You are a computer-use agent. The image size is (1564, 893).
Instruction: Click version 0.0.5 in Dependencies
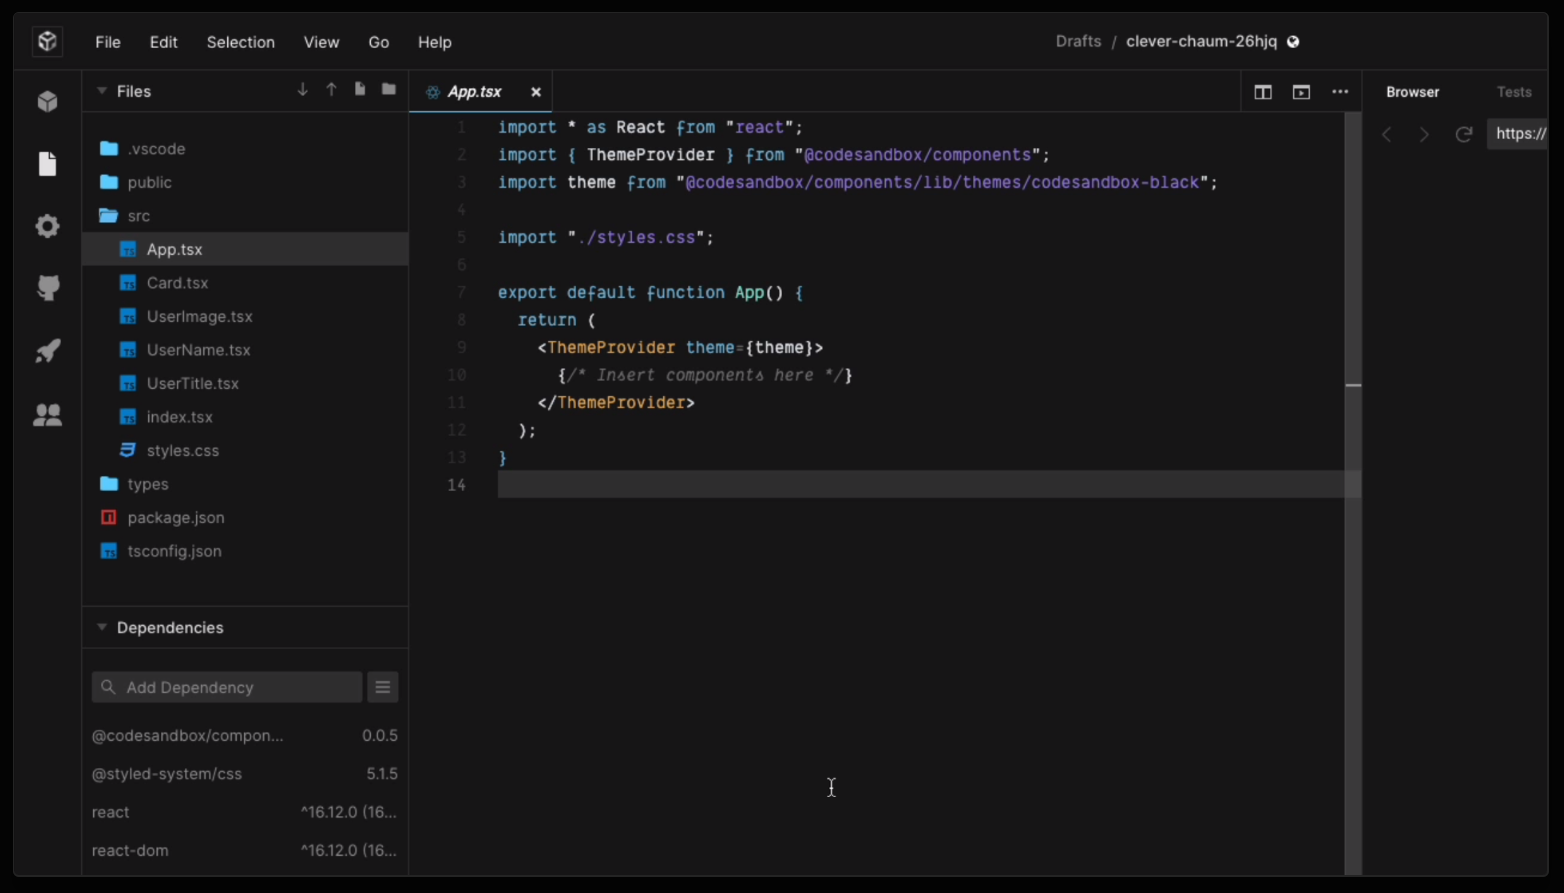coord(380,736)
